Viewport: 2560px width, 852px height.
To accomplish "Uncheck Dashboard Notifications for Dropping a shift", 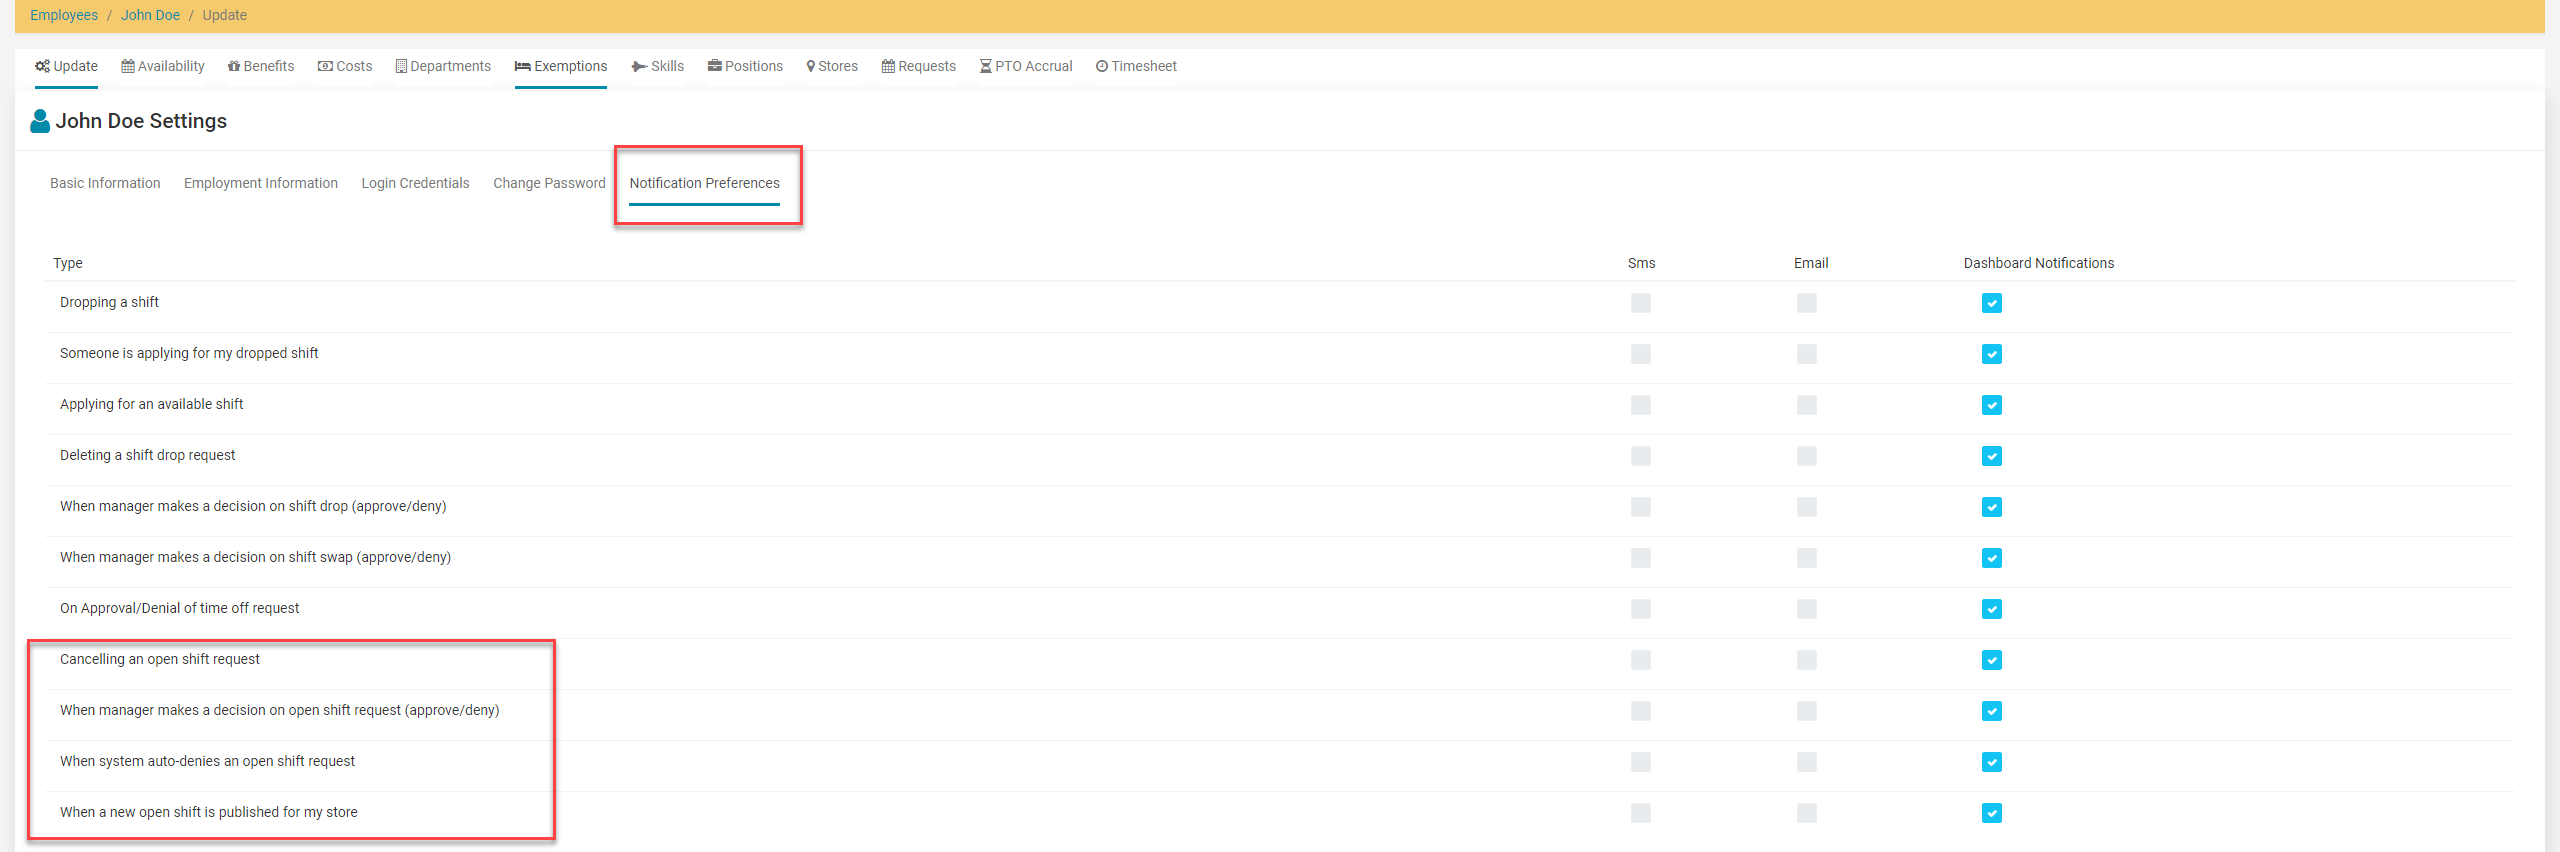I will pyautogui.click(x=1992, y=303).
